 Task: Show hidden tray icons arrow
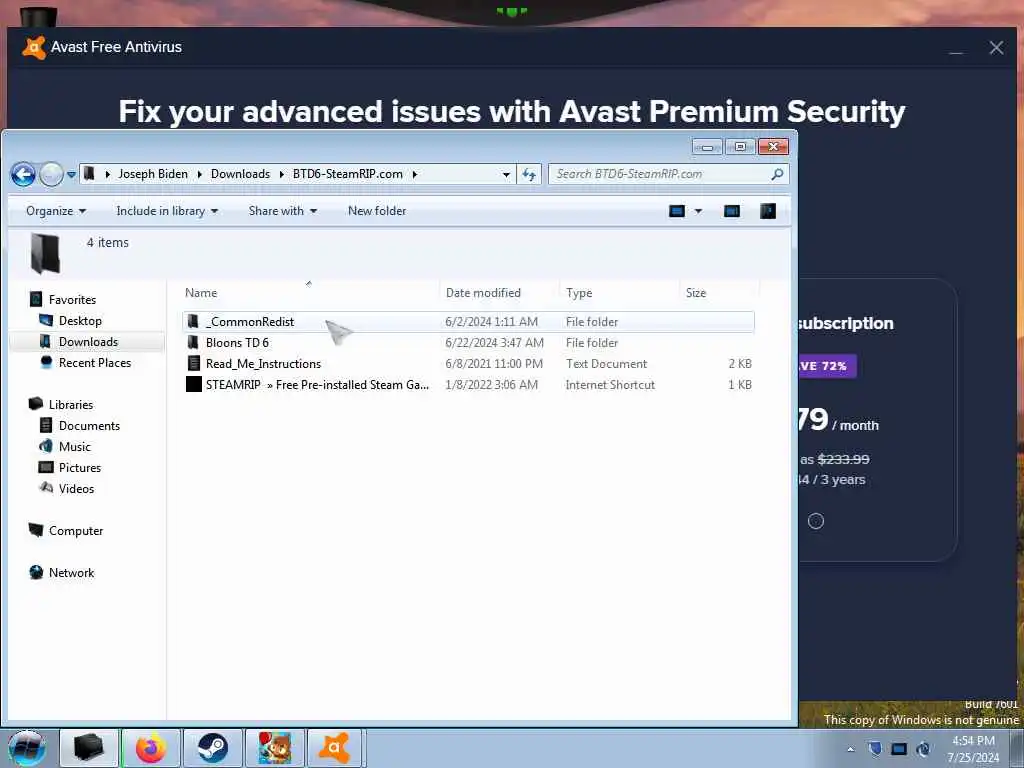pyautogui.click(x=850, y=750)
